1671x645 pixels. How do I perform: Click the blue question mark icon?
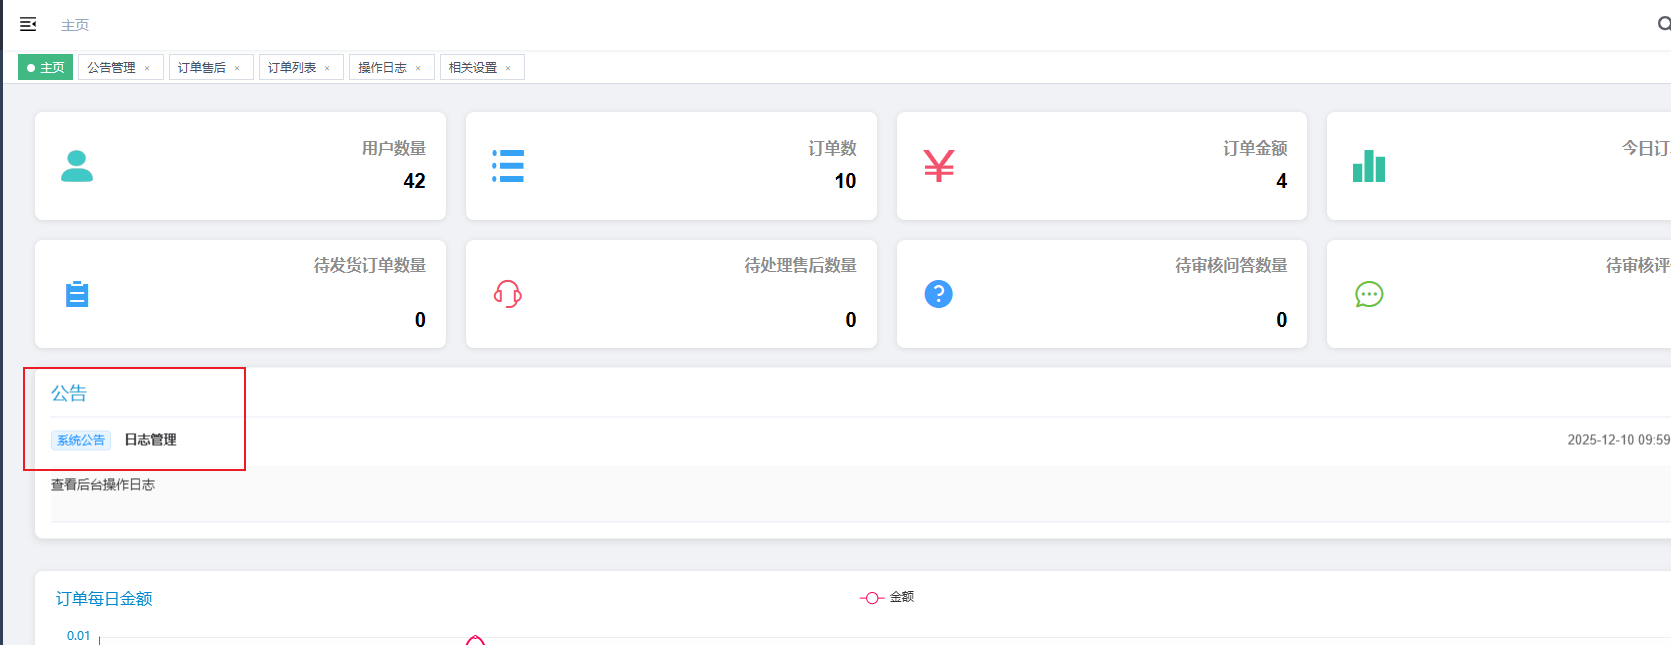point(938,294)
